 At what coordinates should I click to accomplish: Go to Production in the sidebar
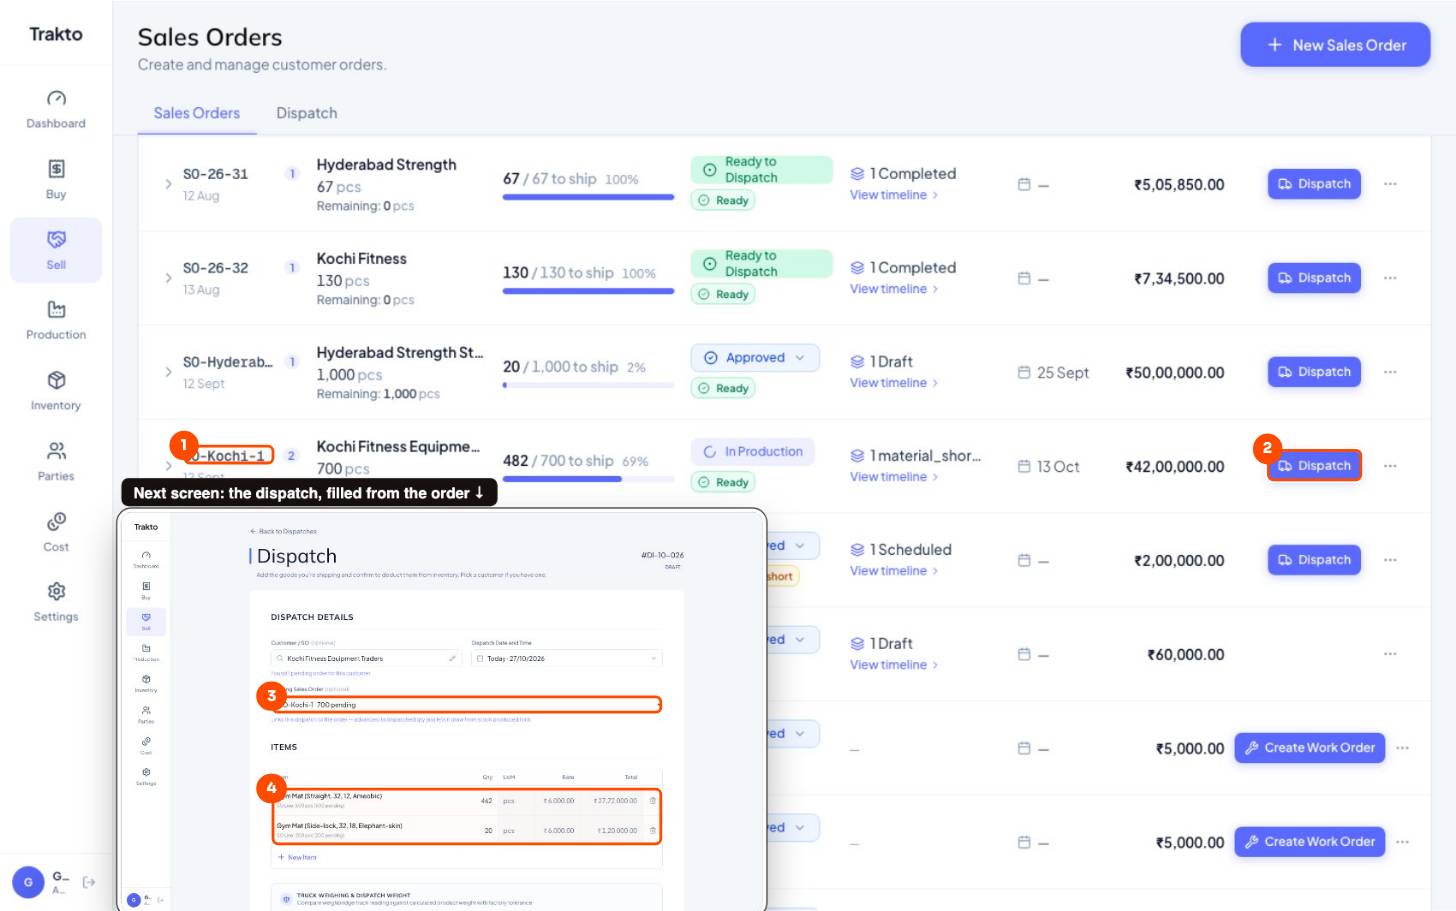pyautogui.click(x=56, y=320)
